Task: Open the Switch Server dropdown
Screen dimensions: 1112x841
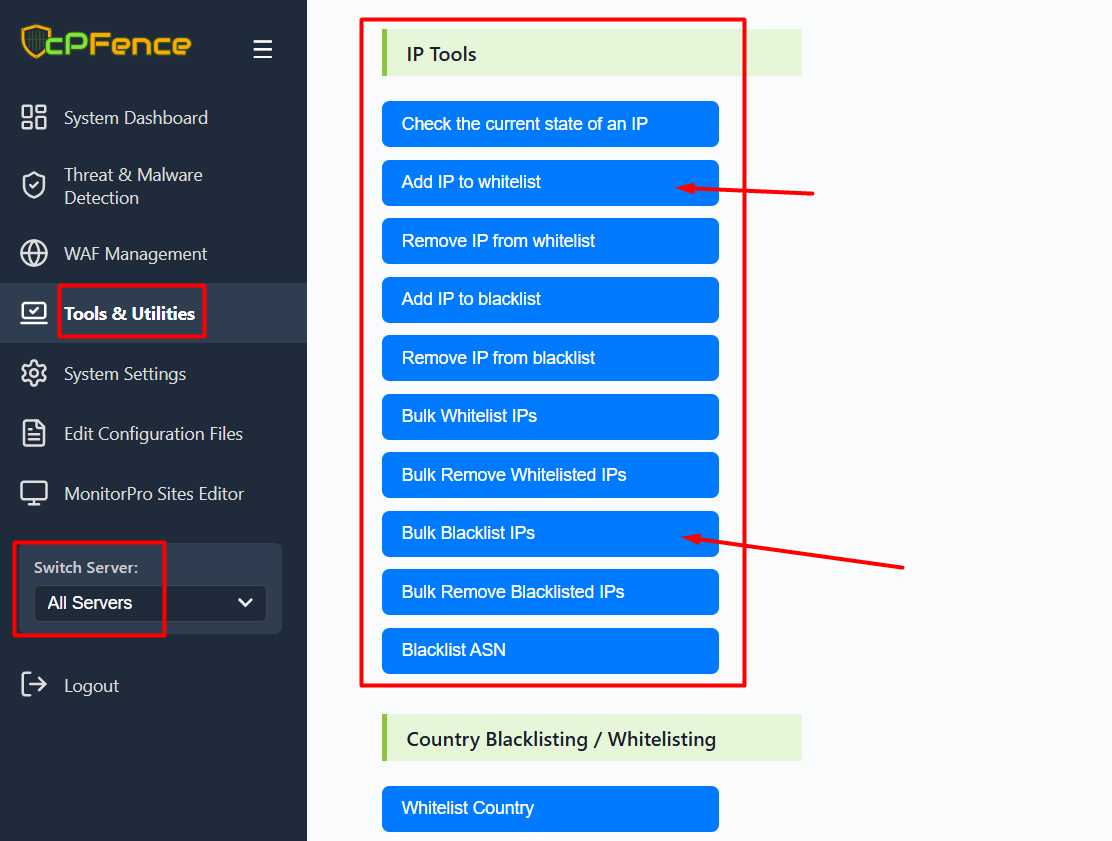Action: click(150, 603)
